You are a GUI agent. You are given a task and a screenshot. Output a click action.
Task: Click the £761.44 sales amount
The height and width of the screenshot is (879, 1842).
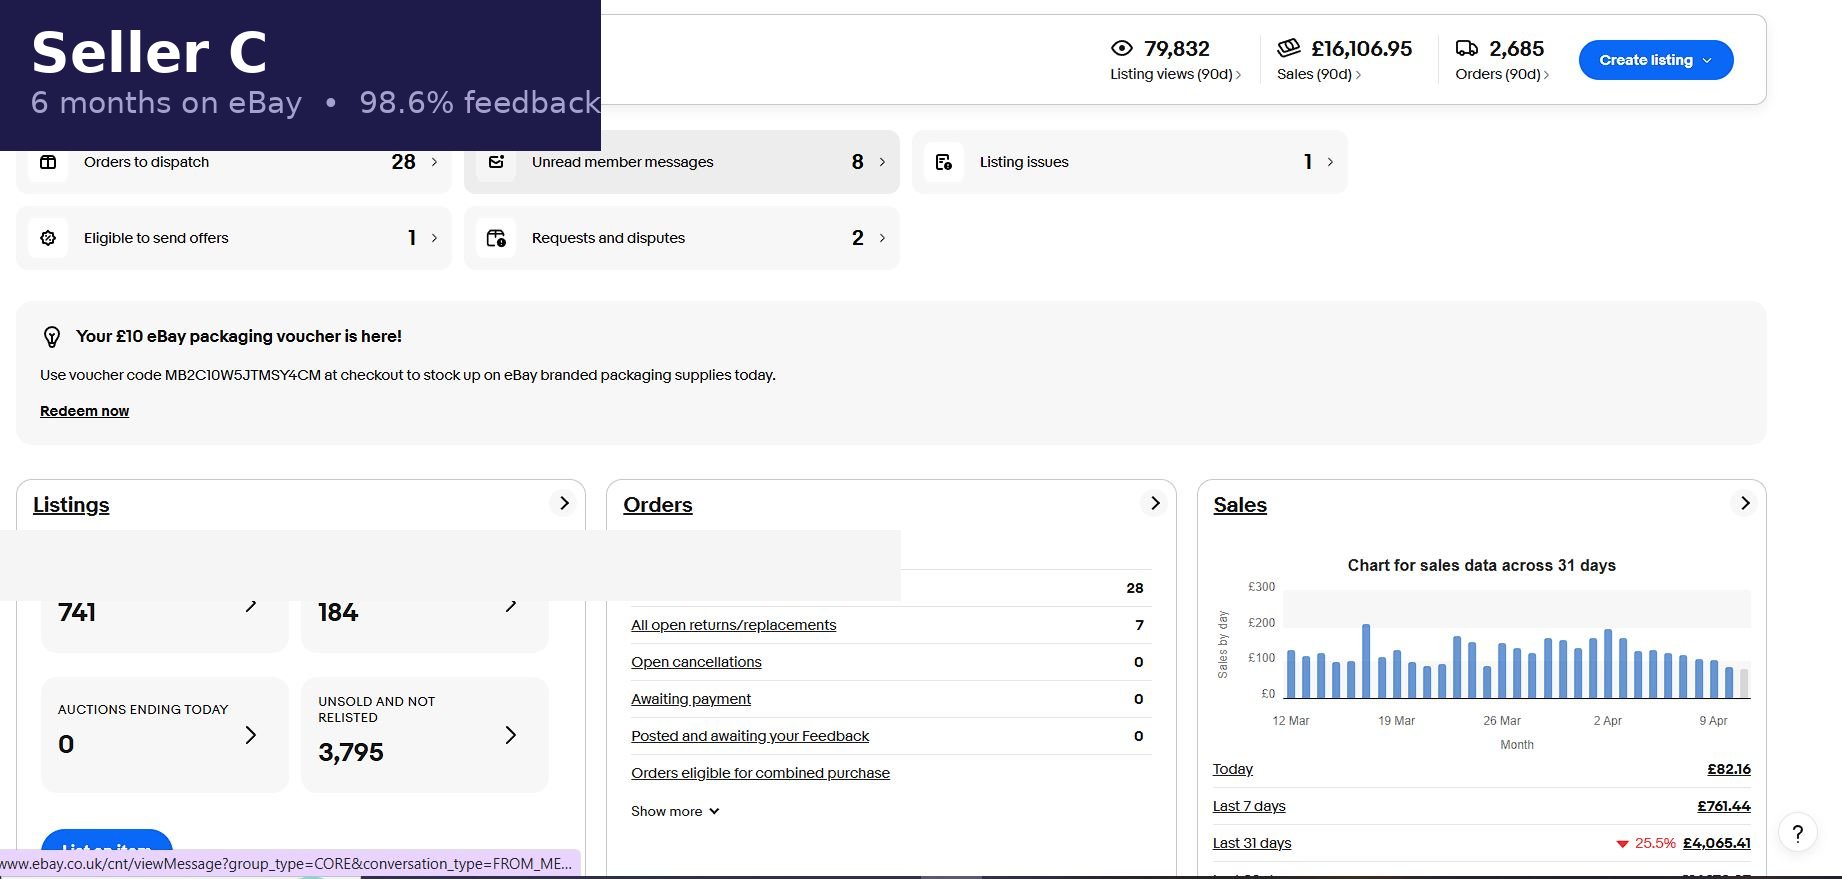[x=1724, y=806]
